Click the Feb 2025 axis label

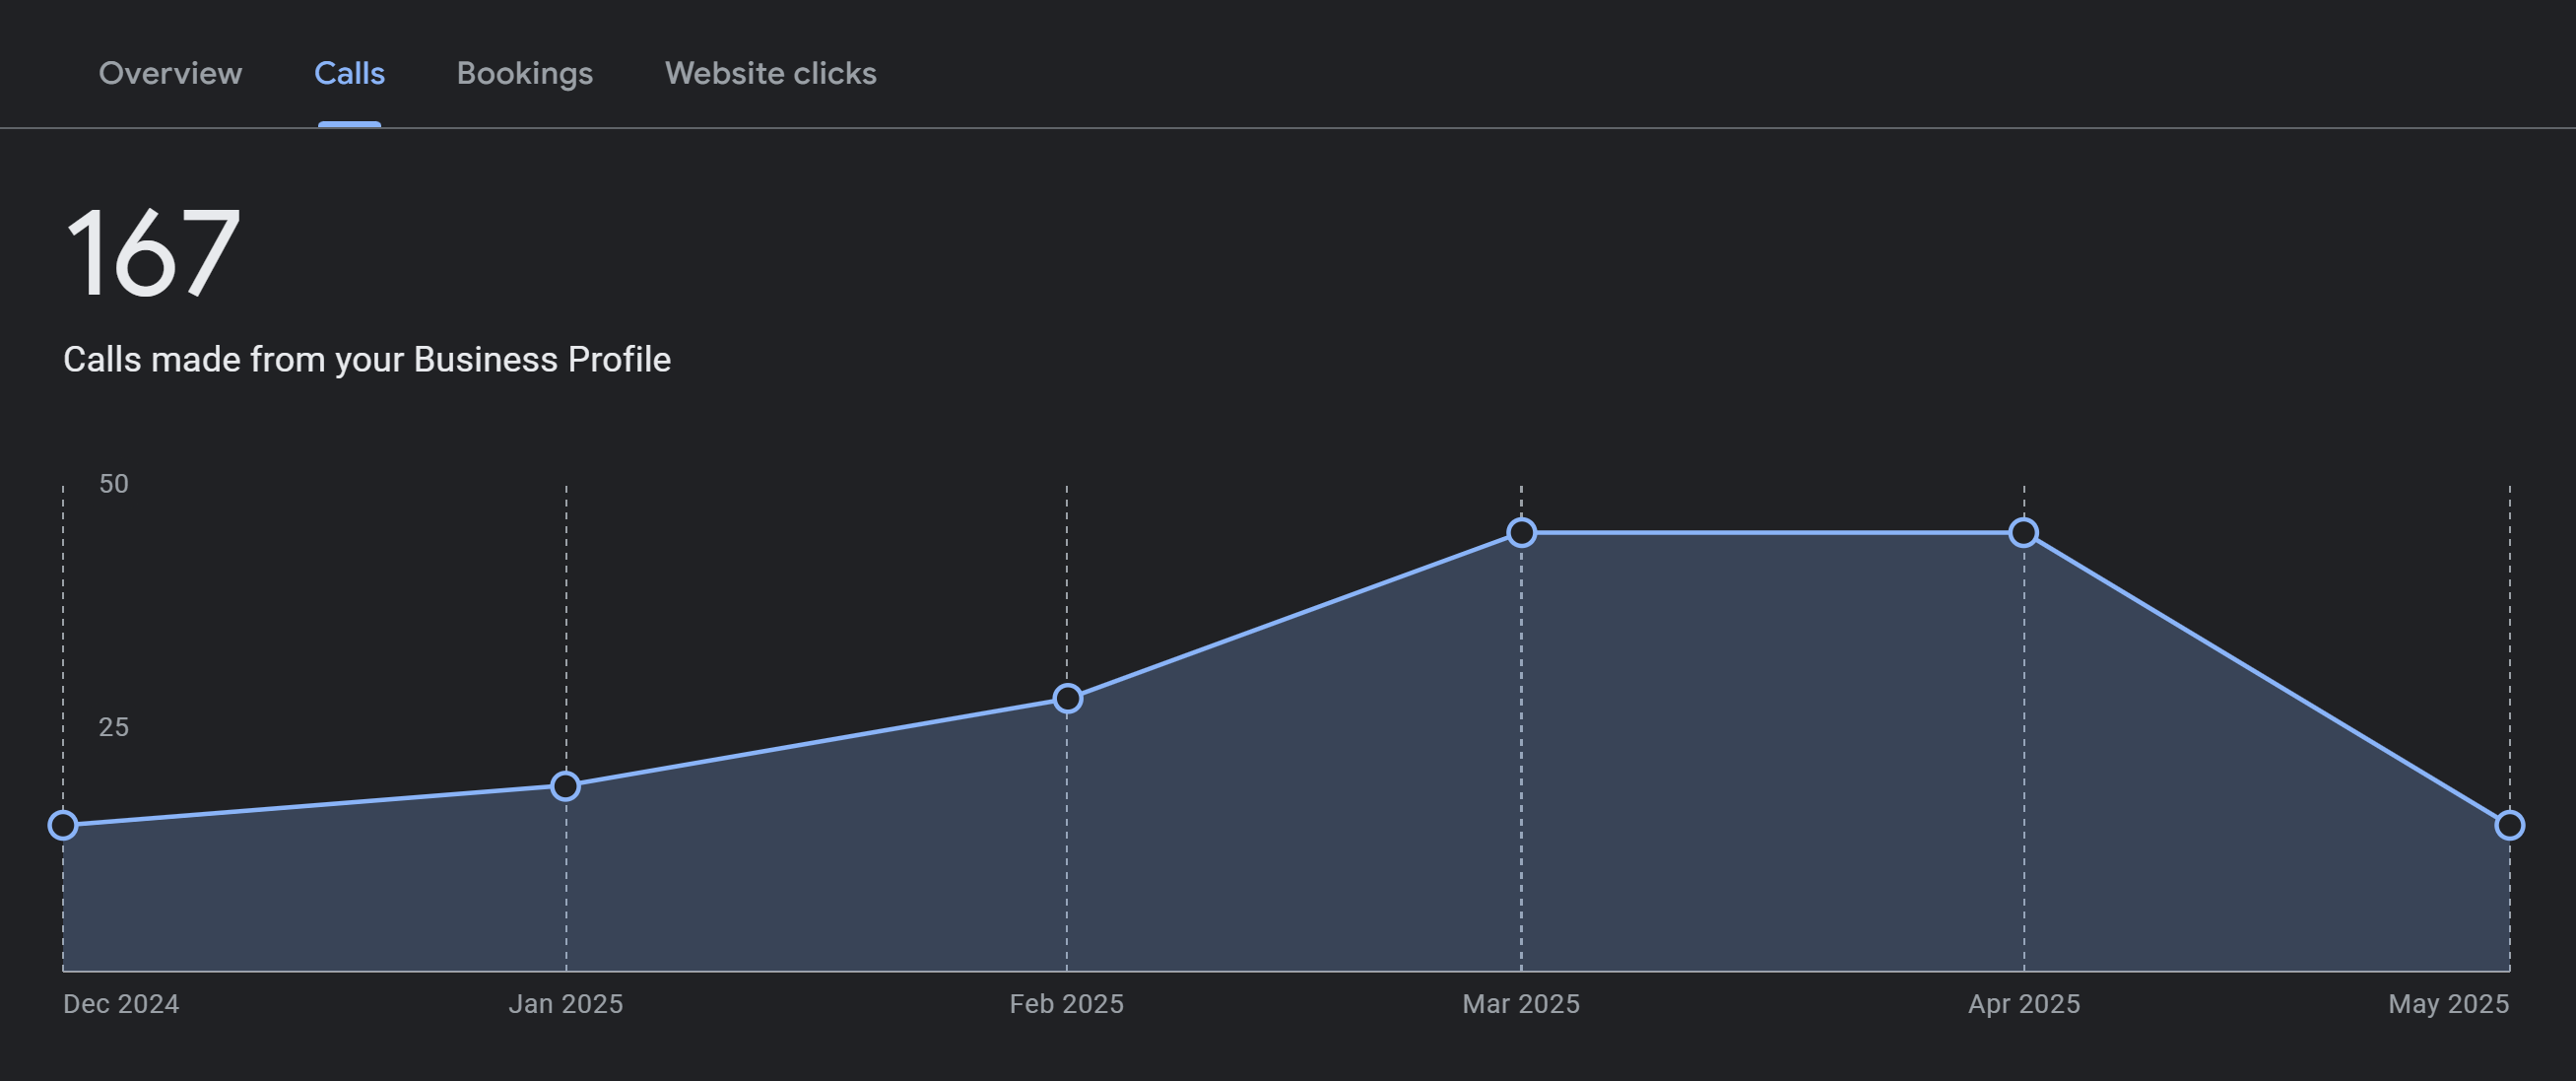[1067, 1004]
